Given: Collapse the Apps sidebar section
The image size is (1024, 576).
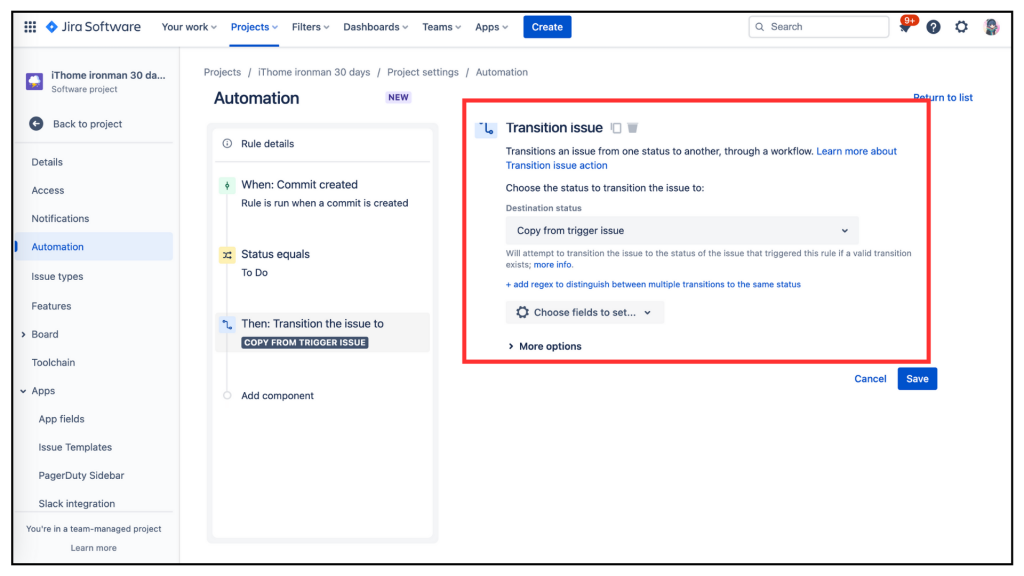Looking at the screenshot, I should (24, 391).
